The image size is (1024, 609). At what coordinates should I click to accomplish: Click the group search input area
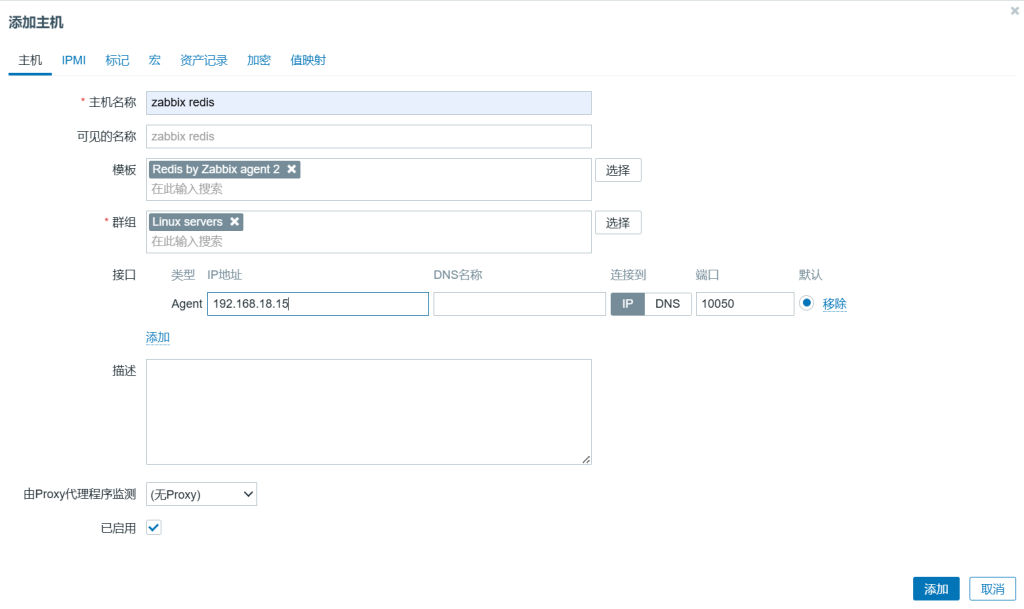click(x=369, y=242)
